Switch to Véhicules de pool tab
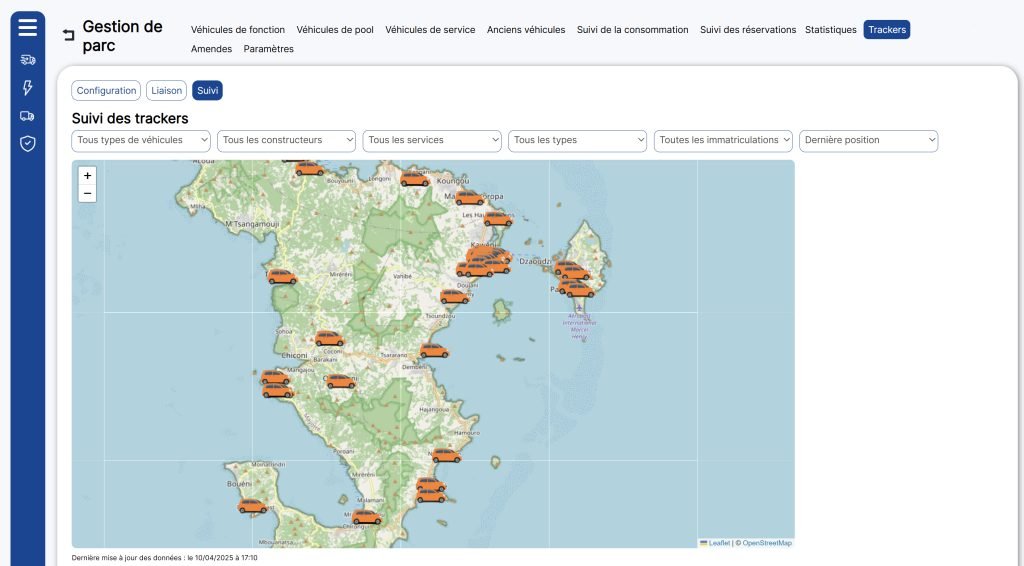 (x=335, y=29)
